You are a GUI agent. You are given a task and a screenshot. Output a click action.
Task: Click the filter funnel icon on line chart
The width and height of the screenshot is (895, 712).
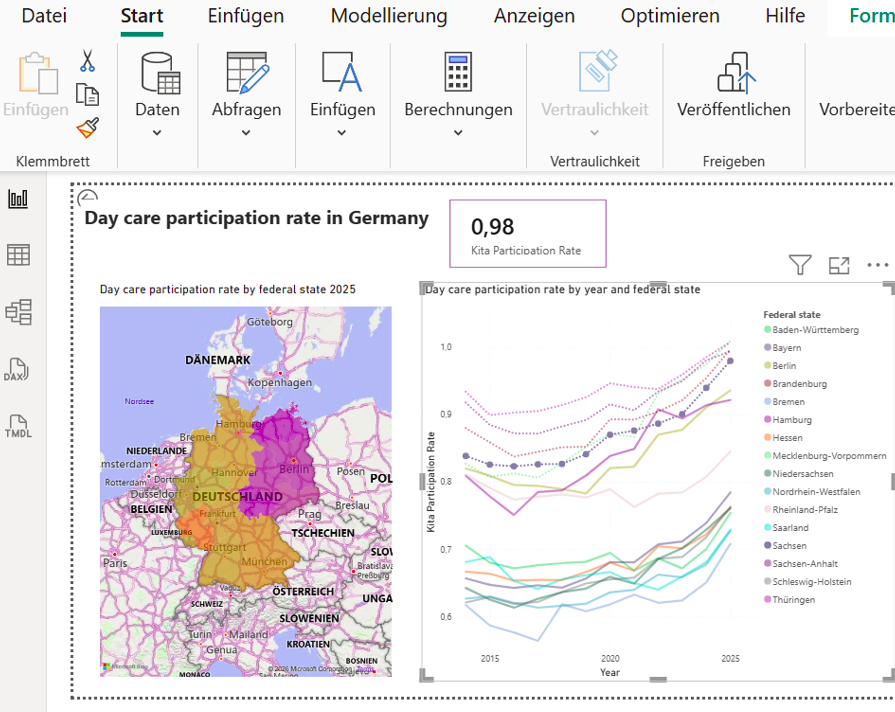tap(800, 265)
